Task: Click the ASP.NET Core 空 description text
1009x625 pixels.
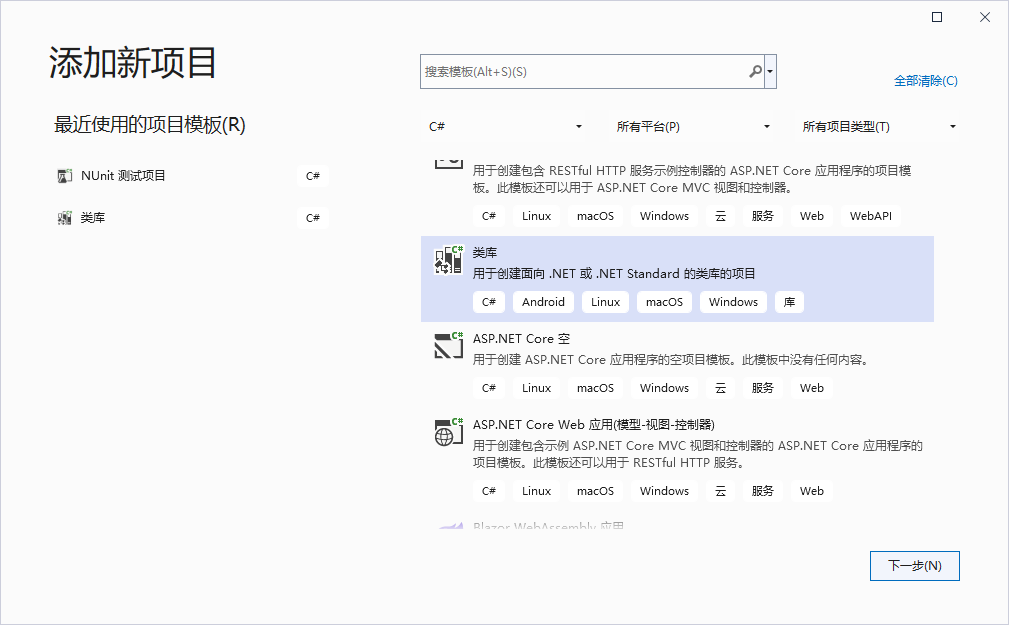Action: [x=672, y=360]
